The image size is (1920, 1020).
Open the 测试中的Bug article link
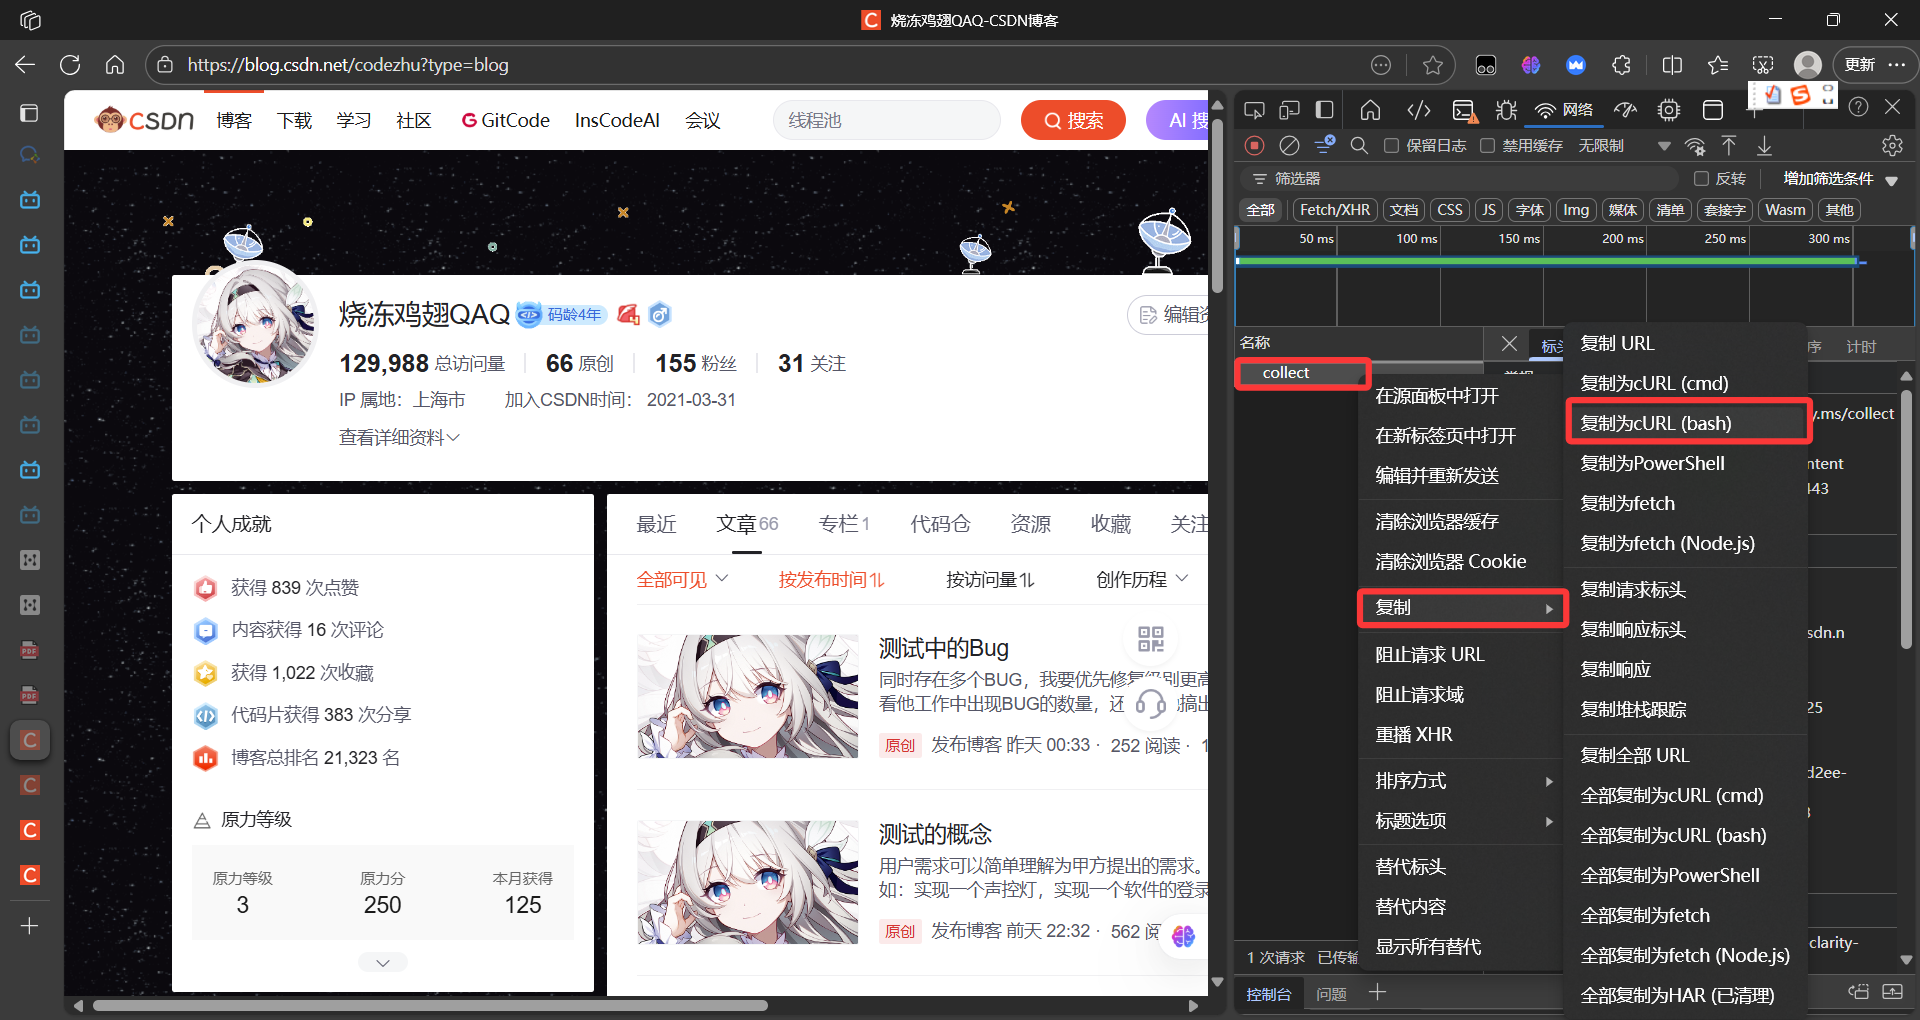point(943,648)
